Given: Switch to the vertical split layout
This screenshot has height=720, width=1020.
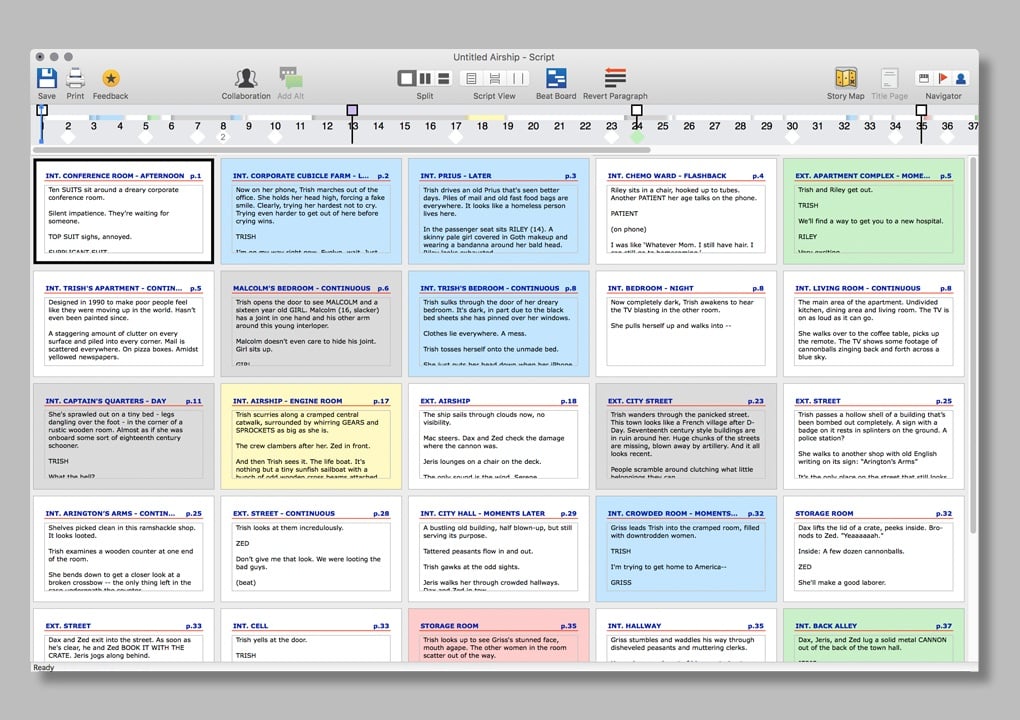Looking at the screenshot, I should (425, 78).
